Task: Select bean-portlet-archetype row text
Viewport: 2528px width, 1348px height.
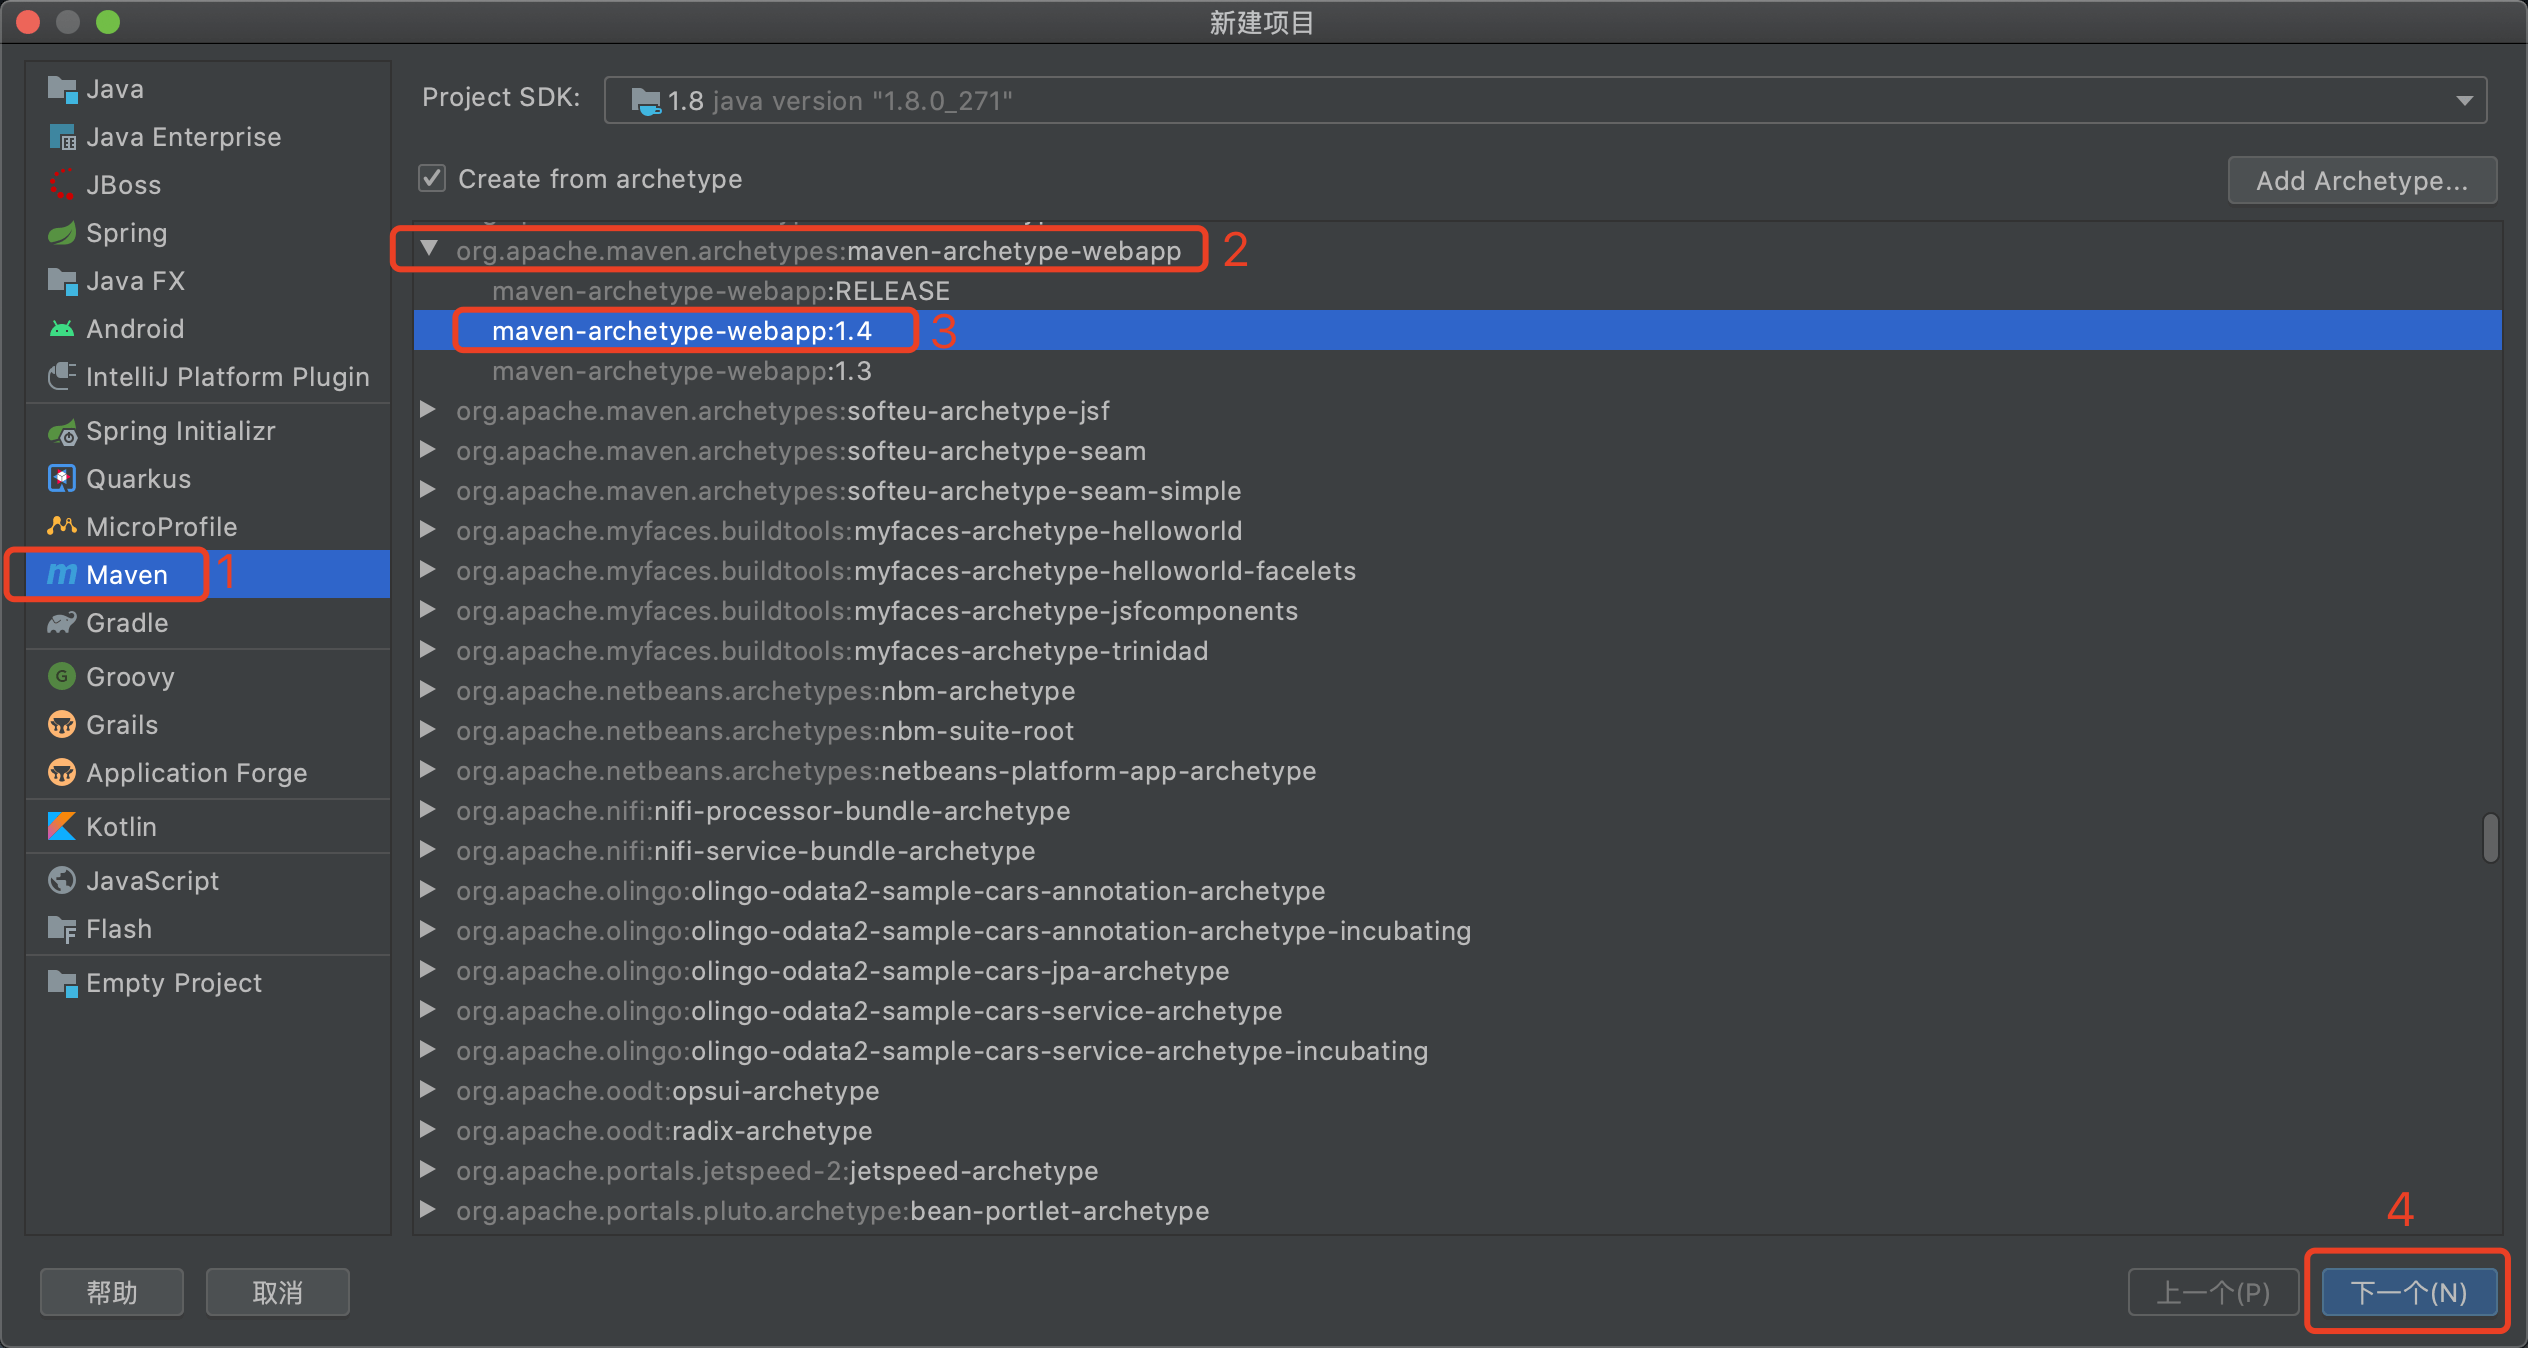Action: tap(833, 1211)
